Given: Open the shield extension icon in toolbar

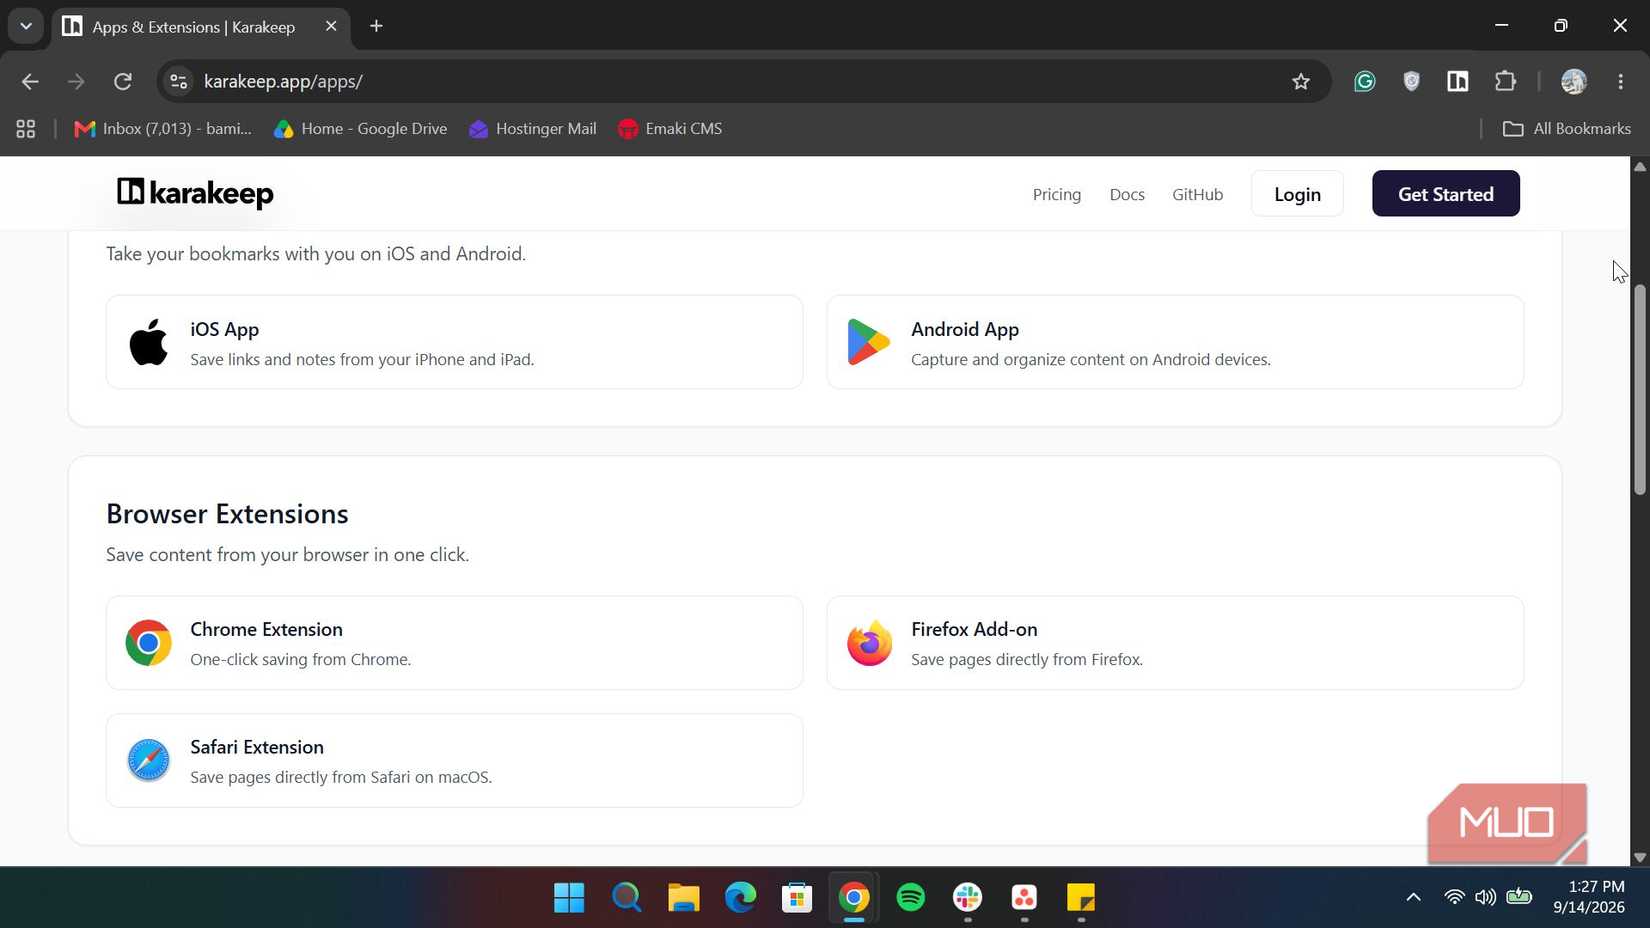Looking at the screenshot, I should tap(1411, 81).
